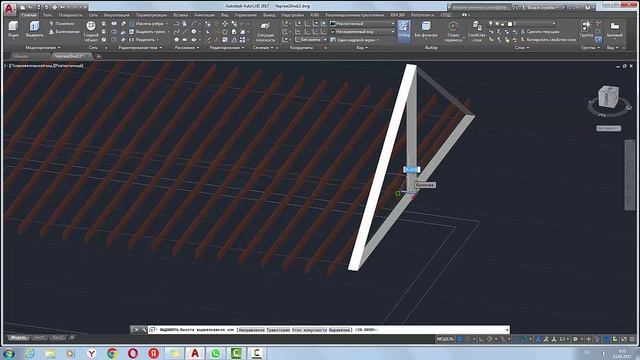Click the Вытягивание (Presspull) tool
This screenshot has width=640, height=360.
(64, 31)
